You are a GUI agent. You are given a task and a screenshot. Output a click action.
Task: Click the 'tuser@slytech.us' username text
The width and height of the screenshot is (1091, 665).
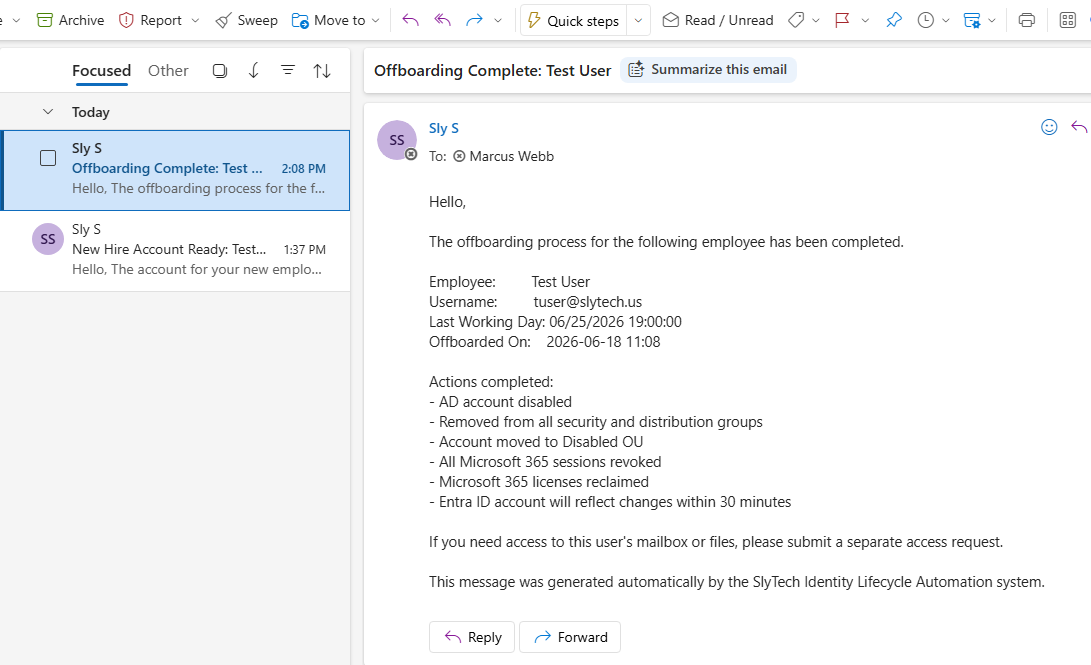point(588,302)
